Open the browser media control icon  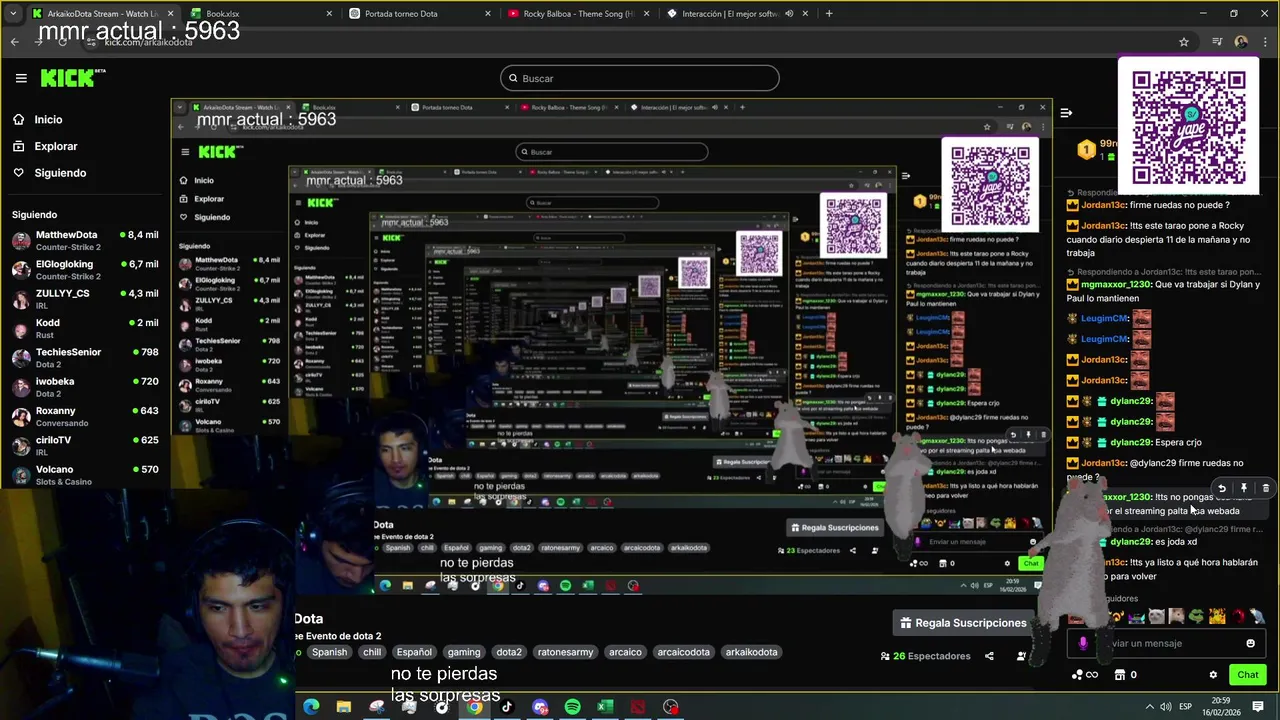[1217, 42]
